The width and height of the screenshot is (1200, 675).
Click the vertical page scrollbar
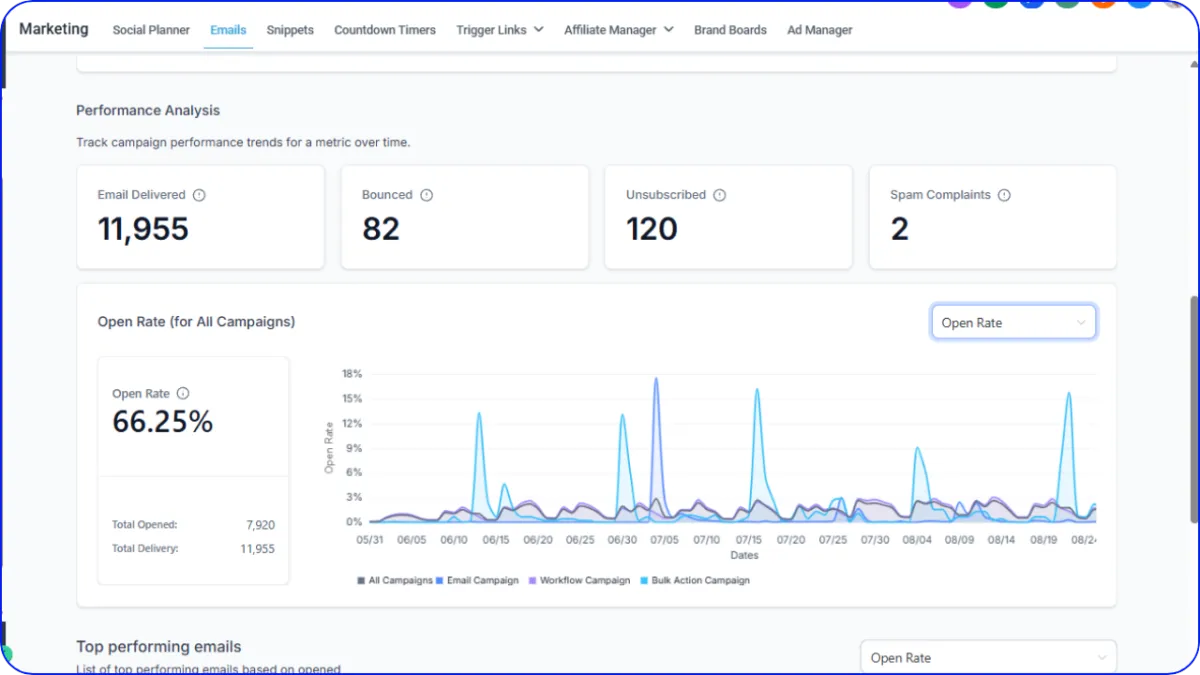coord(1193,408)
